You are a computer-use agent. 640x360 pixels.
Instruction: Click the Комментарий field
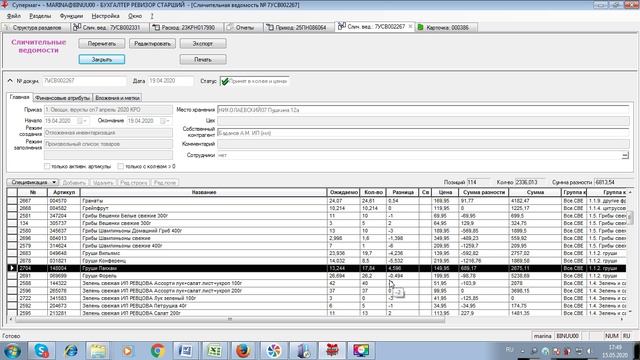coord(423,144)
